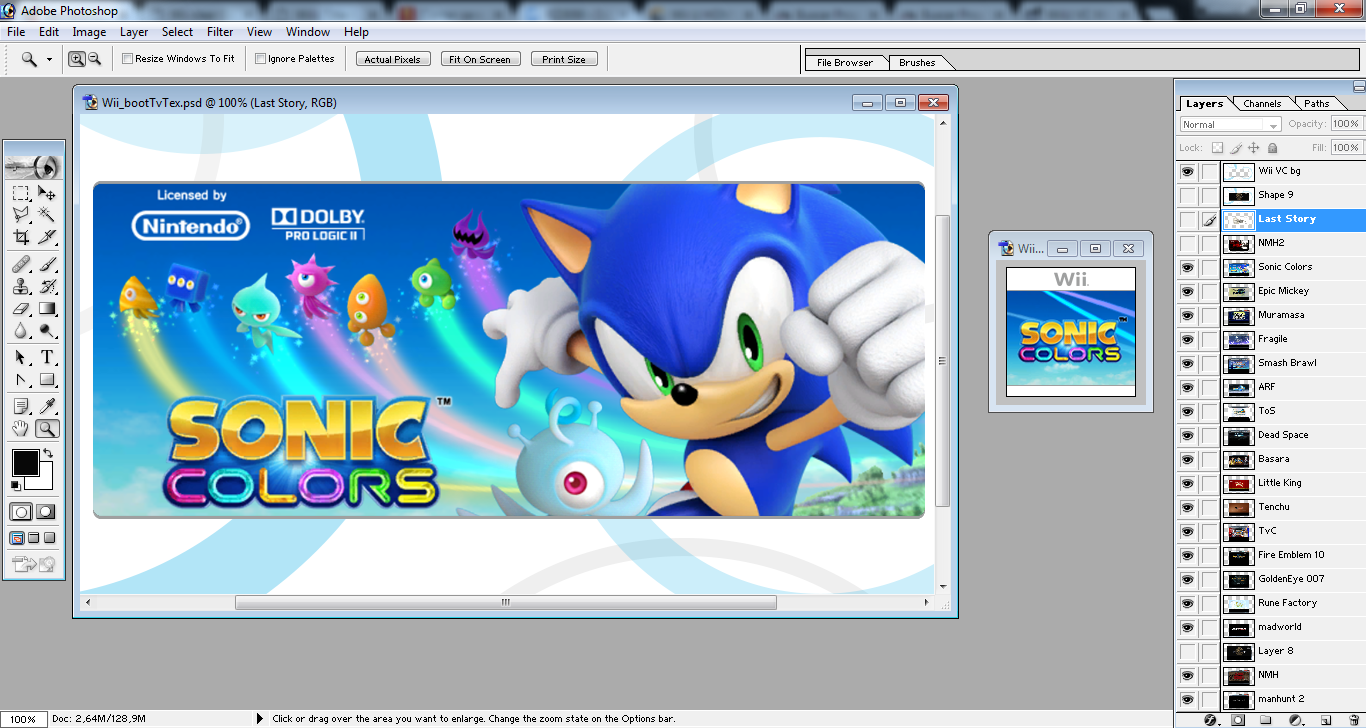Open the File menu
Screen dimensions: 1366x728
pos(16,32)
